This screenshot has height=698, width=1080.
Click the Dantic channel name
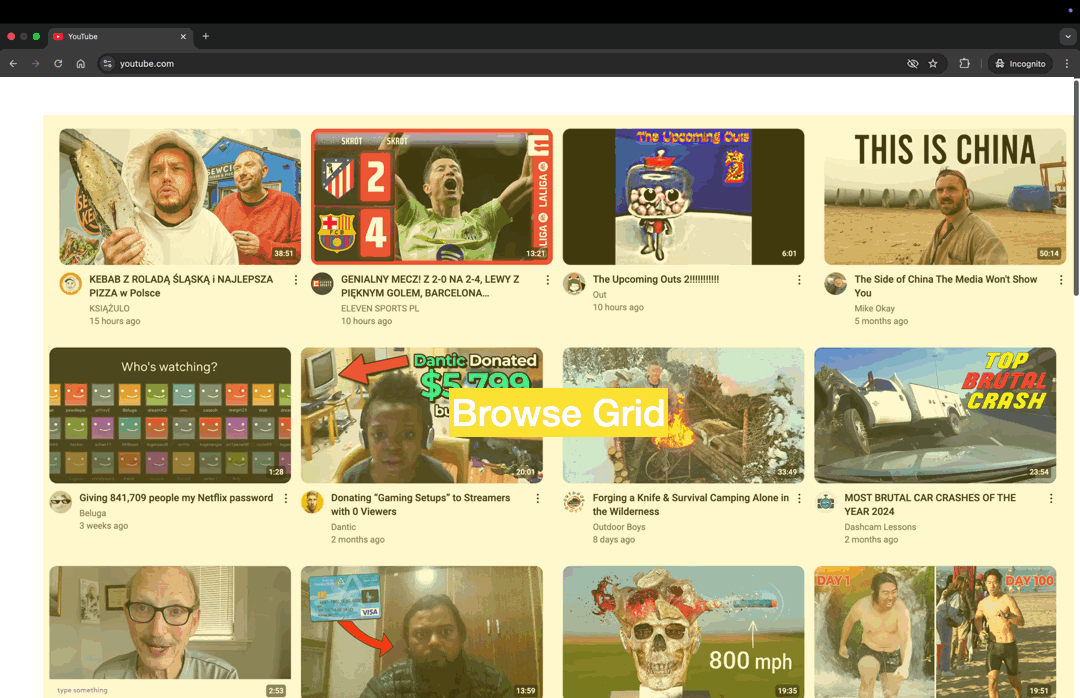(x=343, y=526)
